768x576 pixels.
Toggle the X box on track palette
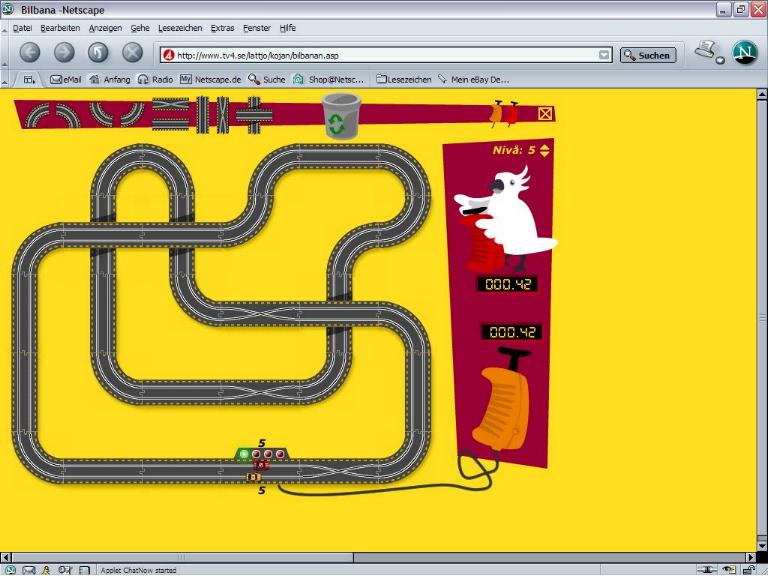[545, 114]
